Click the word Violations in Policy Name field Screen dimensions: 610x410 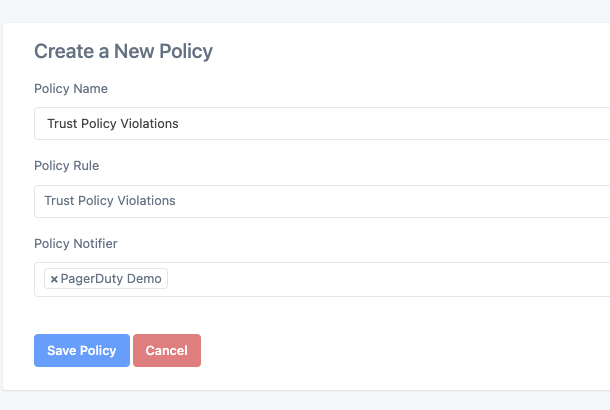click(149, 123)
